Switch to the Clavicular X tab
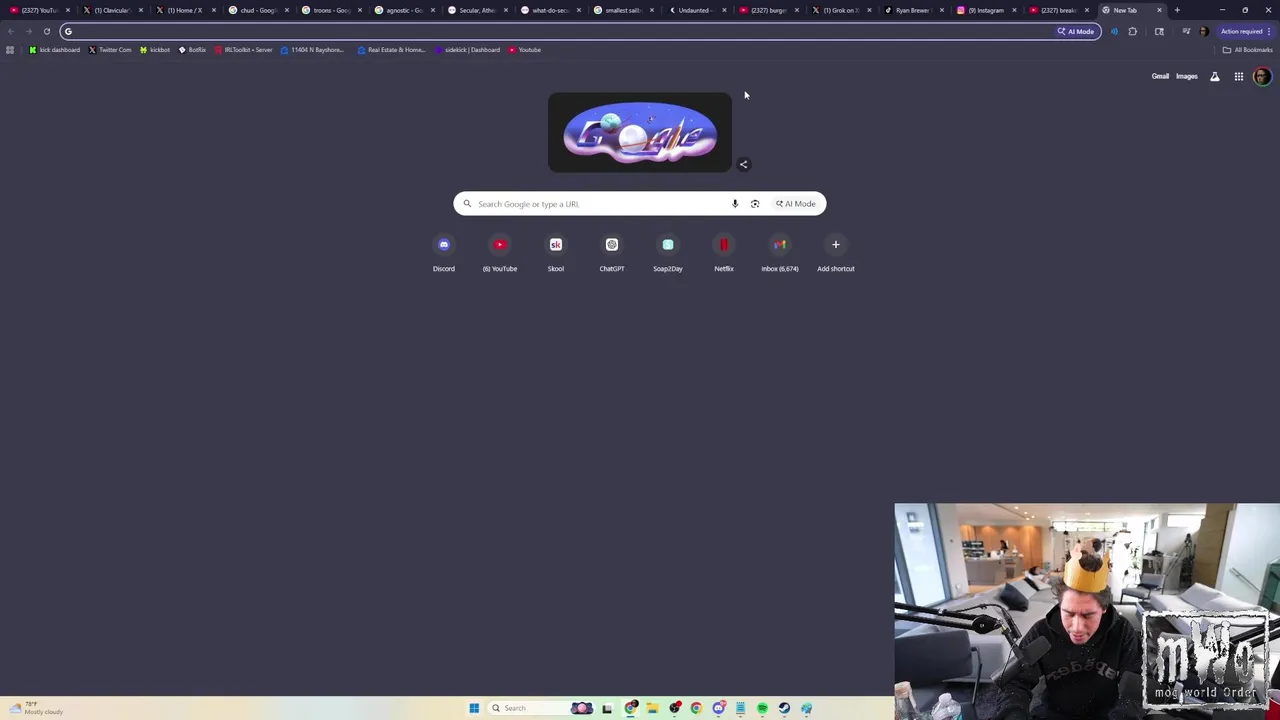 pyautogui.click(x=110, y=10)
